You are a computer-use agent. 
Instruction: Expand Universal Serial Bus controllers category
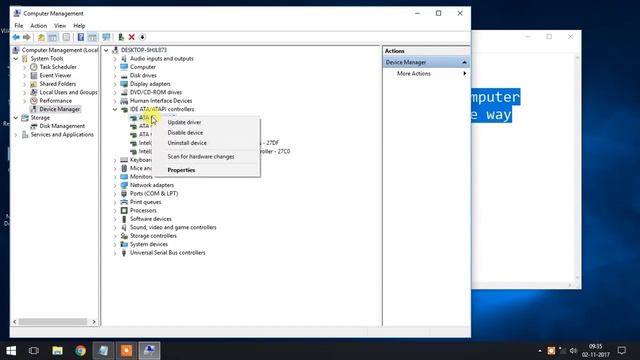pos(115,253)
